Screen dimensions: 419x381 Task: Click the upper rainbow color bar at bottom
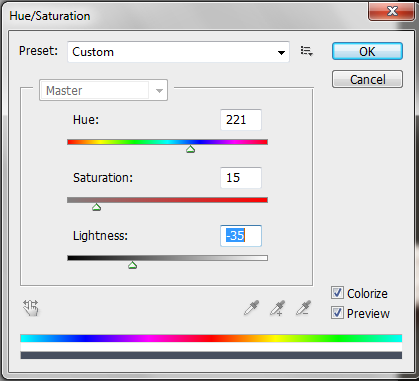pos(211,338)
